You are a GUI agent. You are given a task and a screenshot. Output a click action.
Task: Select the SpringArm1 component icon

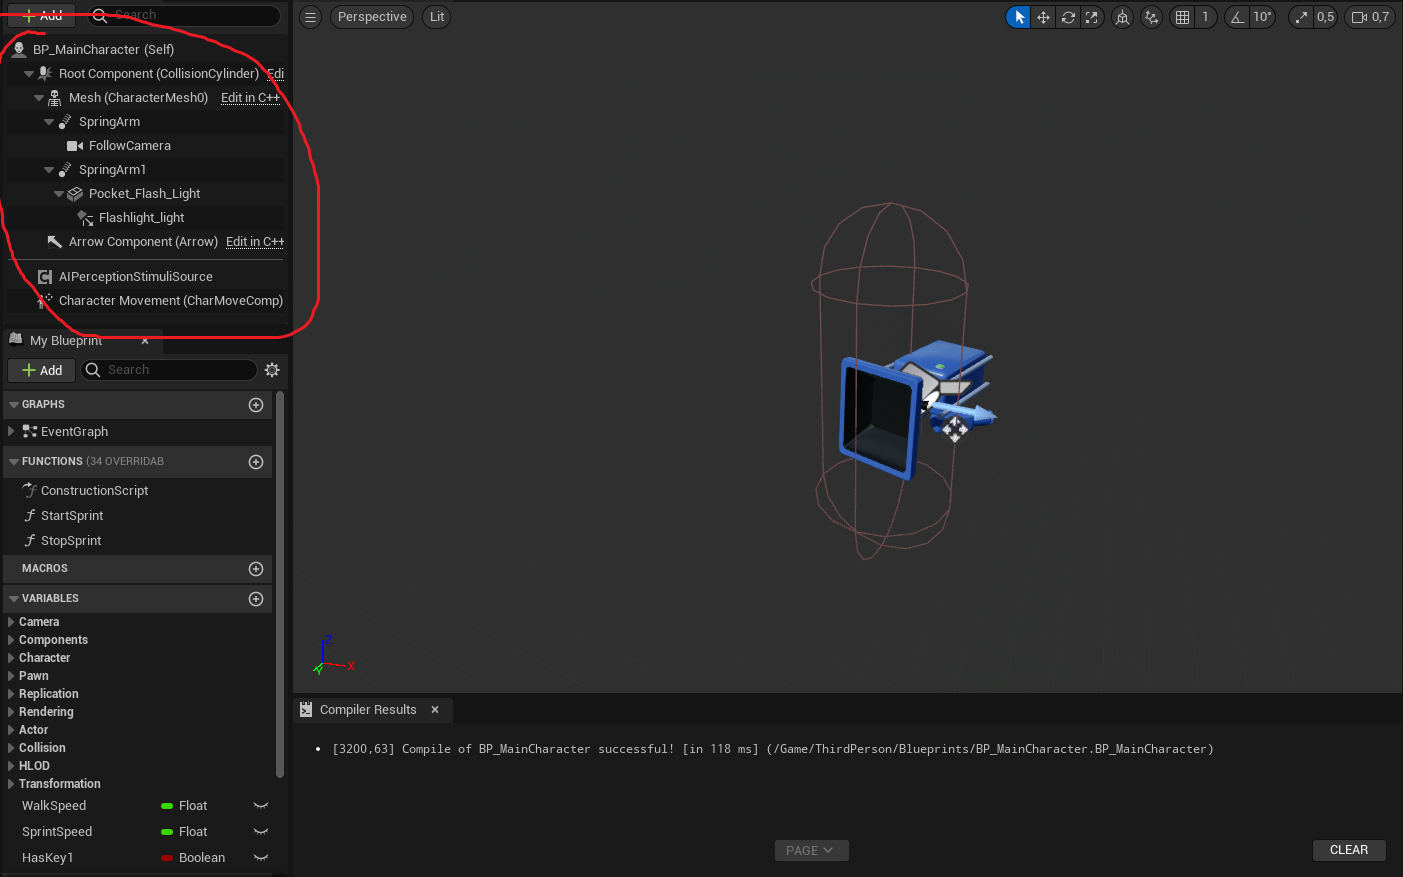tap(65, 170)
